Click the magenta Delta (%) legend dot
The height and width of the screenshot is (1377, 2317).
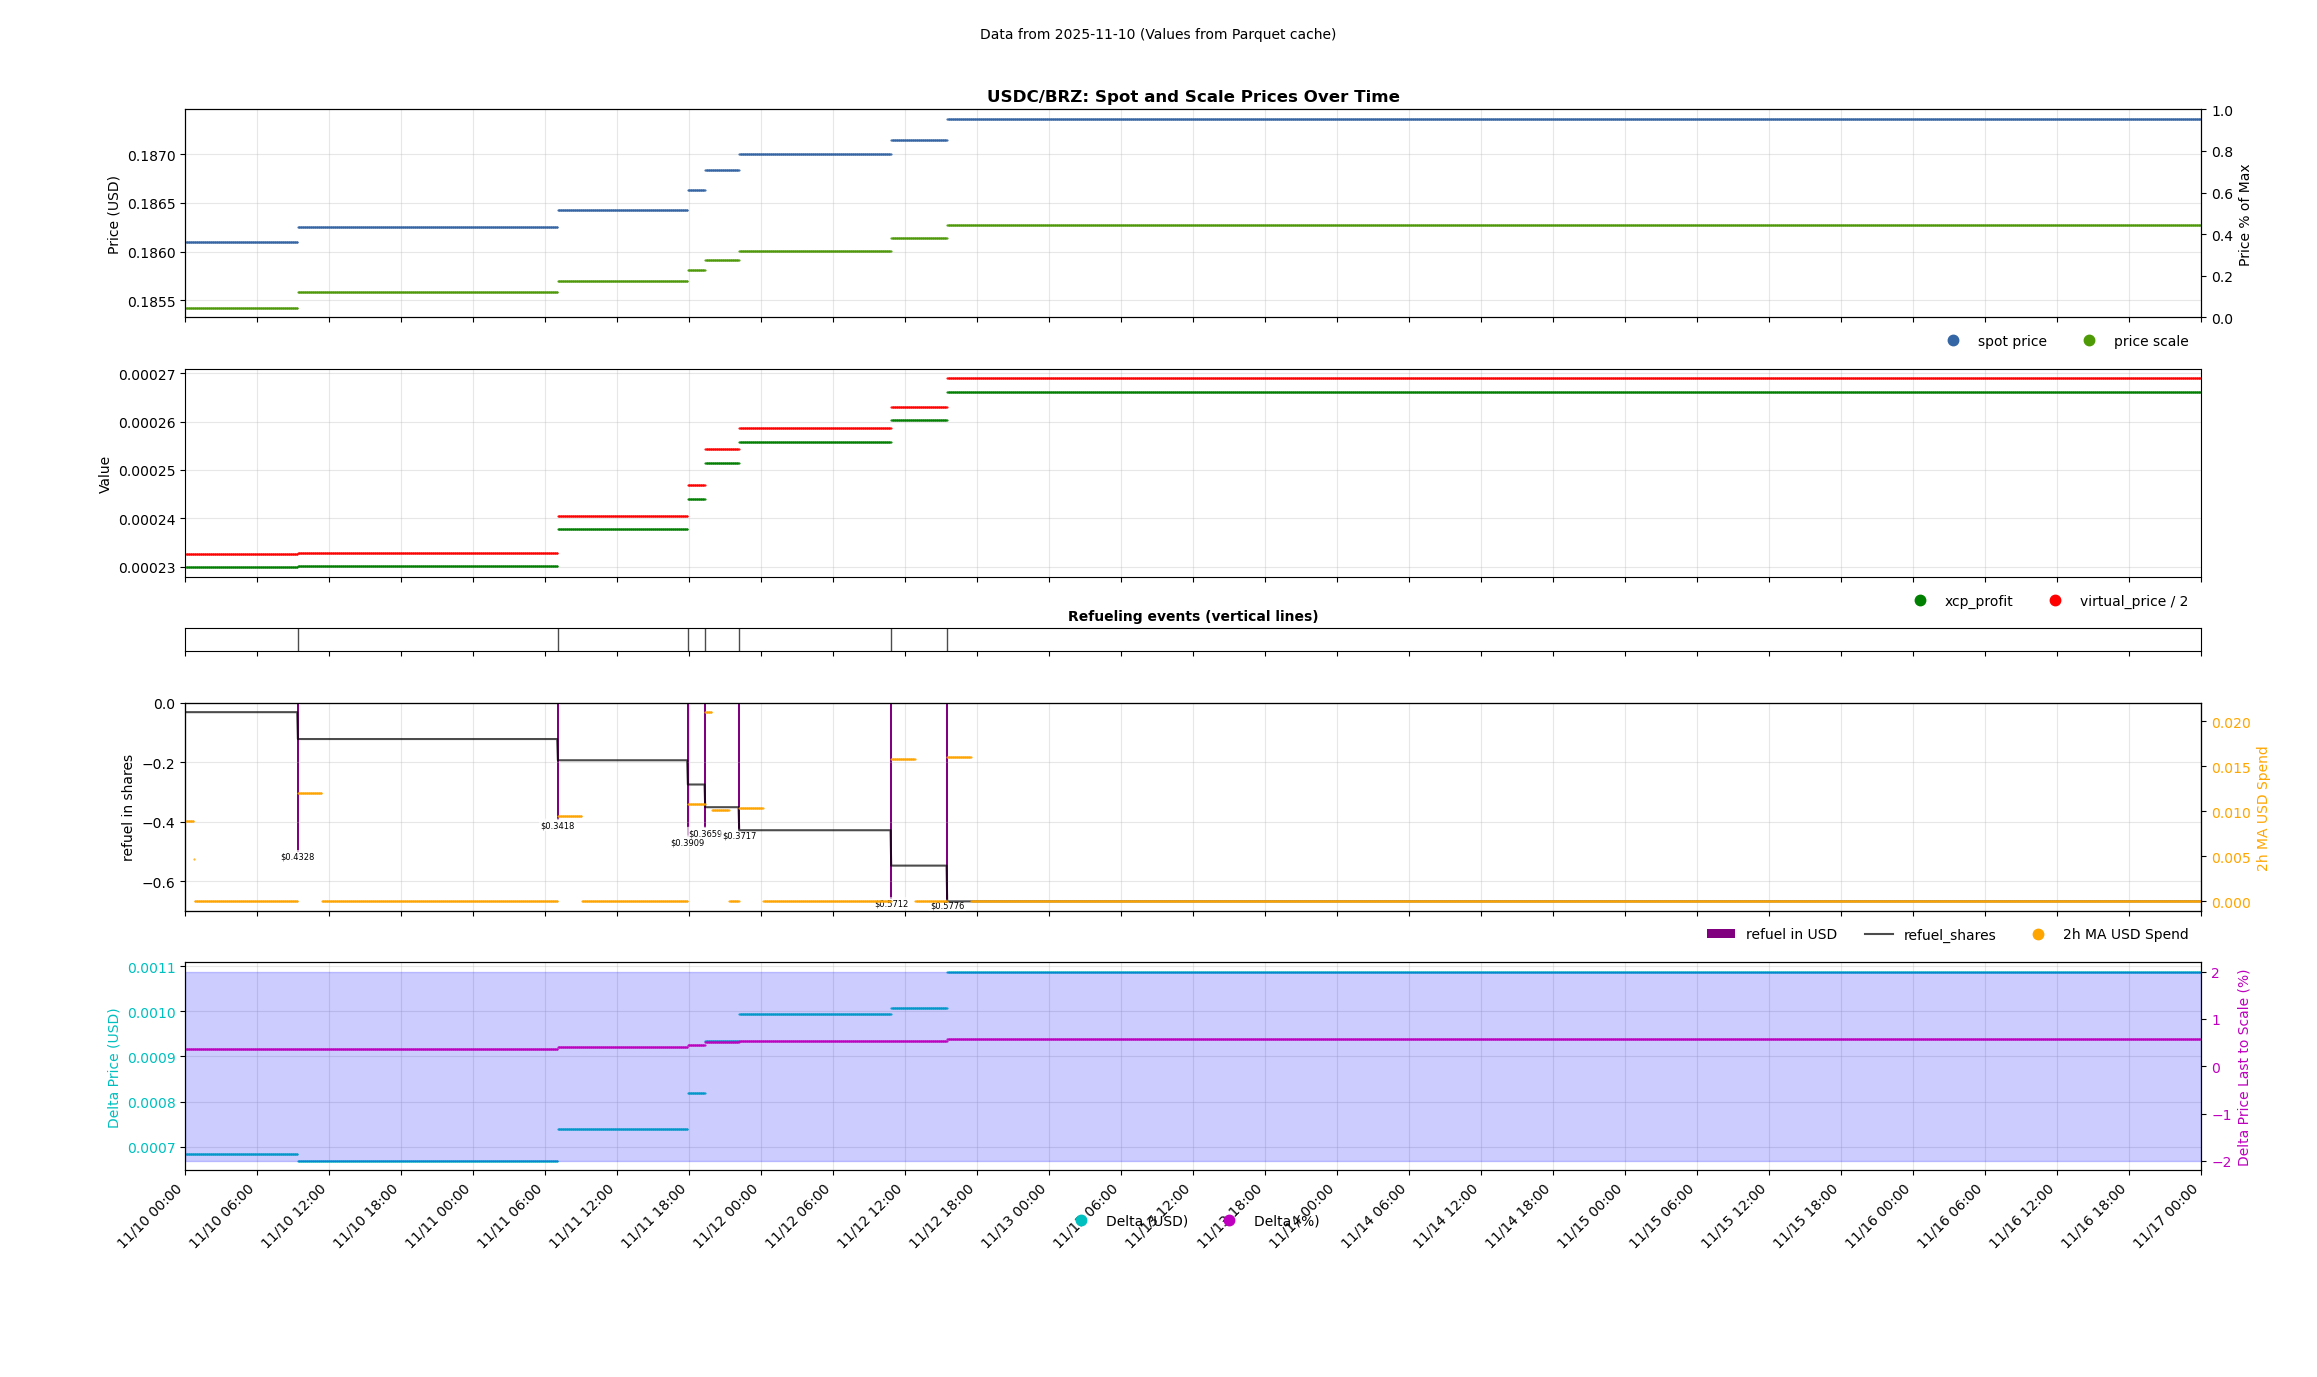(x=1229, y=1221)
